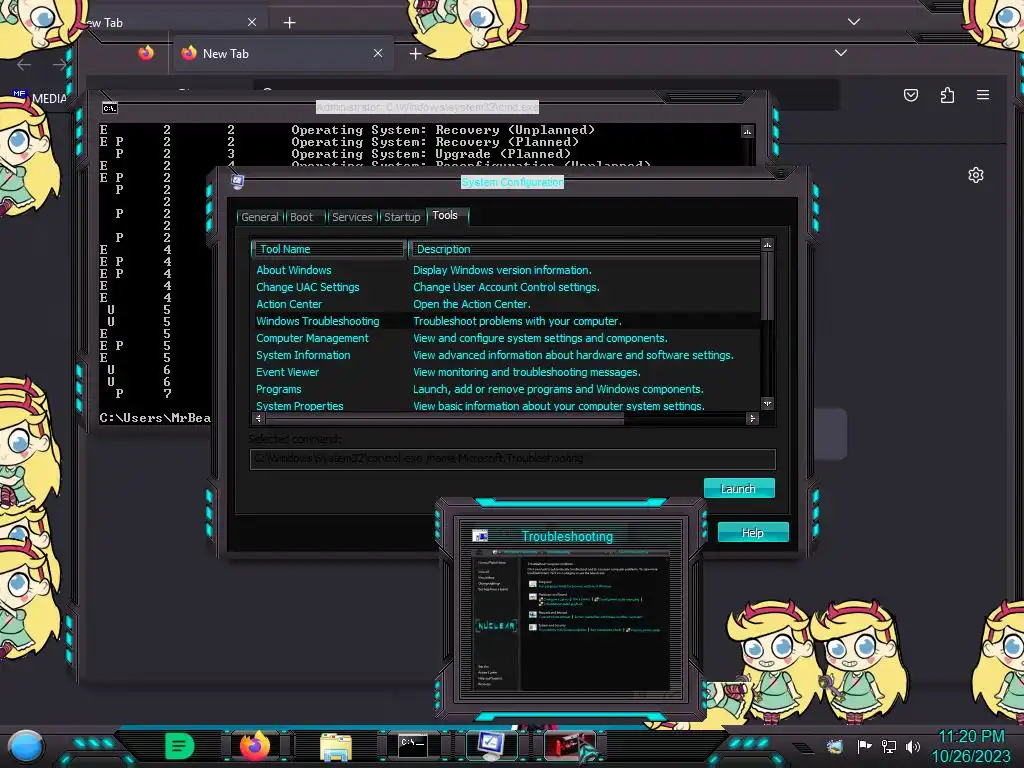
Task: Click tools list scroll up arrow
Action: coord(768,245)
